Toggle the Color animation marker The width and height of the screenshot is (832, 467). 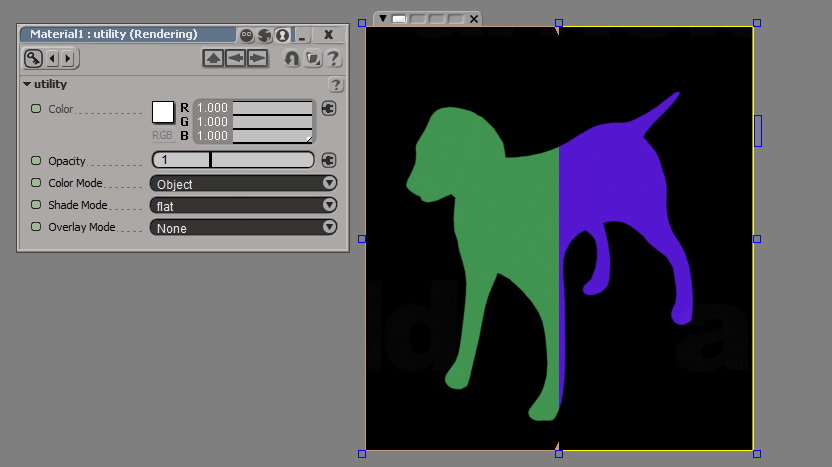[36, 108]
